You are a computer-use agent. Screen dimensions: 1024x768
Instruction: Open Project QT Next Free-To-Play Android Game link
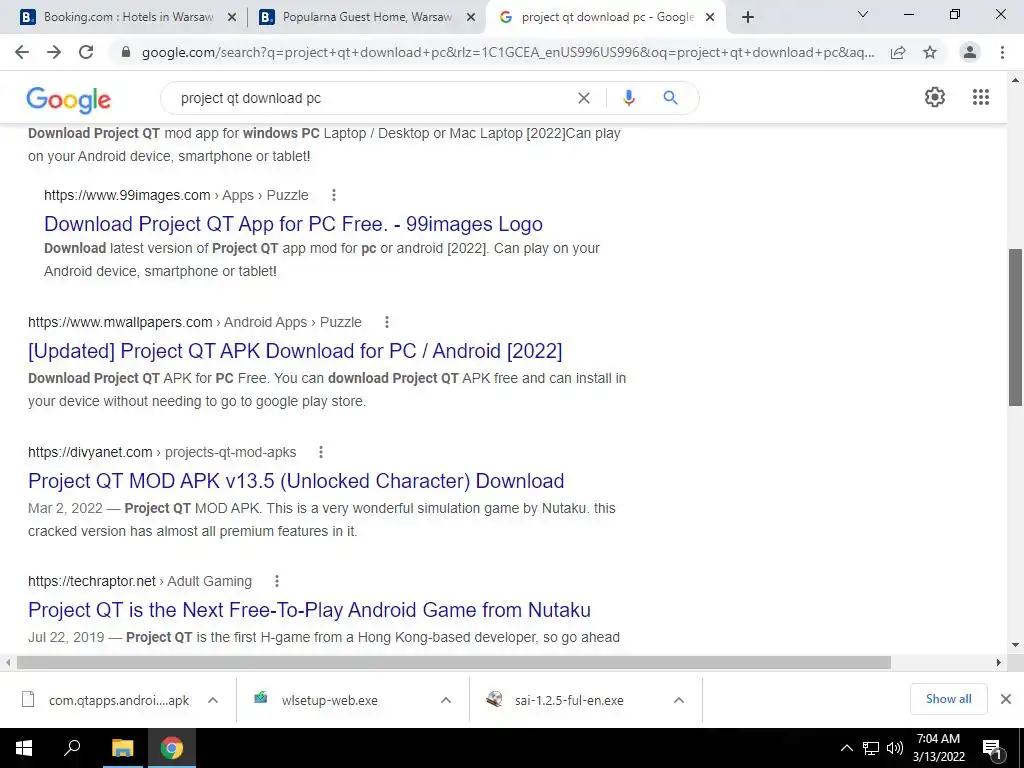click(310, 610)
